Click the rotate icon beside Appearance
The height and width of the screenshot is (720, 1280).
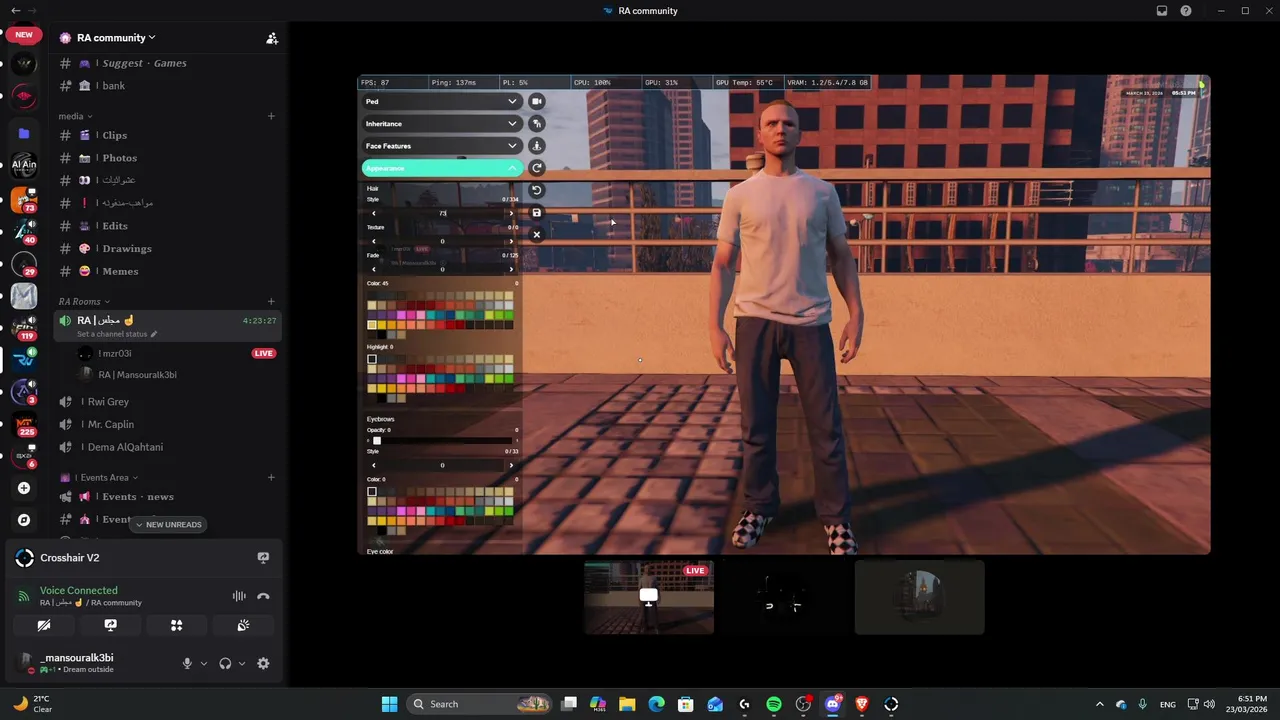tap(537, 168)
